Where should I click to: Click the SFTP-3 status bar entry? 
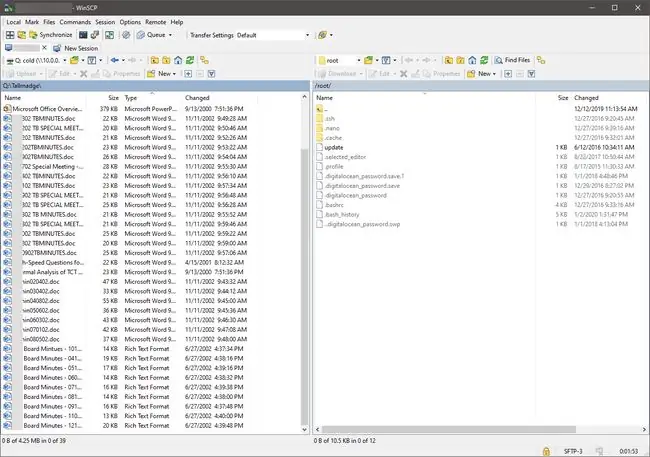[x=573, y=451]
